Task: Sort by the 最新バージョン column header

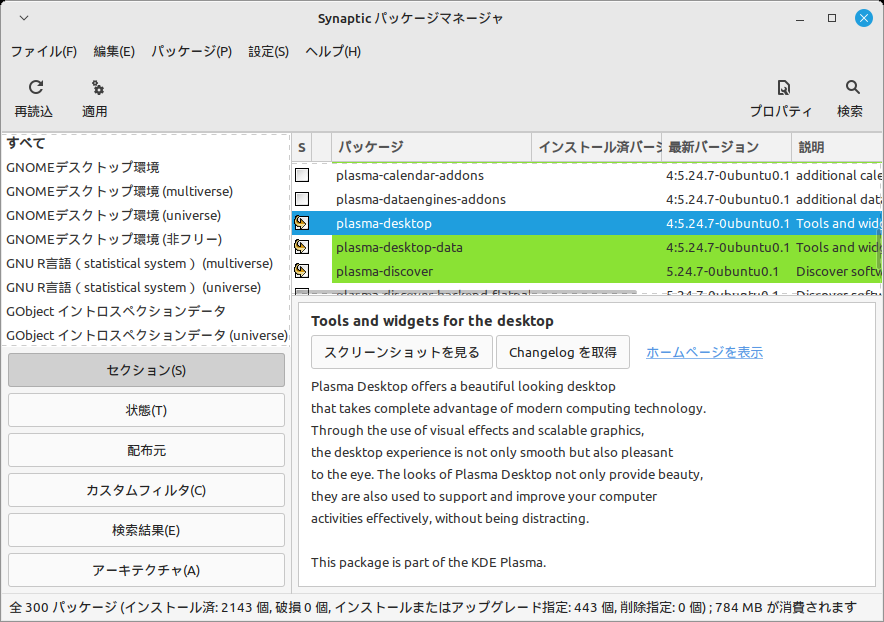Action: pyautogui.click(x=727, y=148)
